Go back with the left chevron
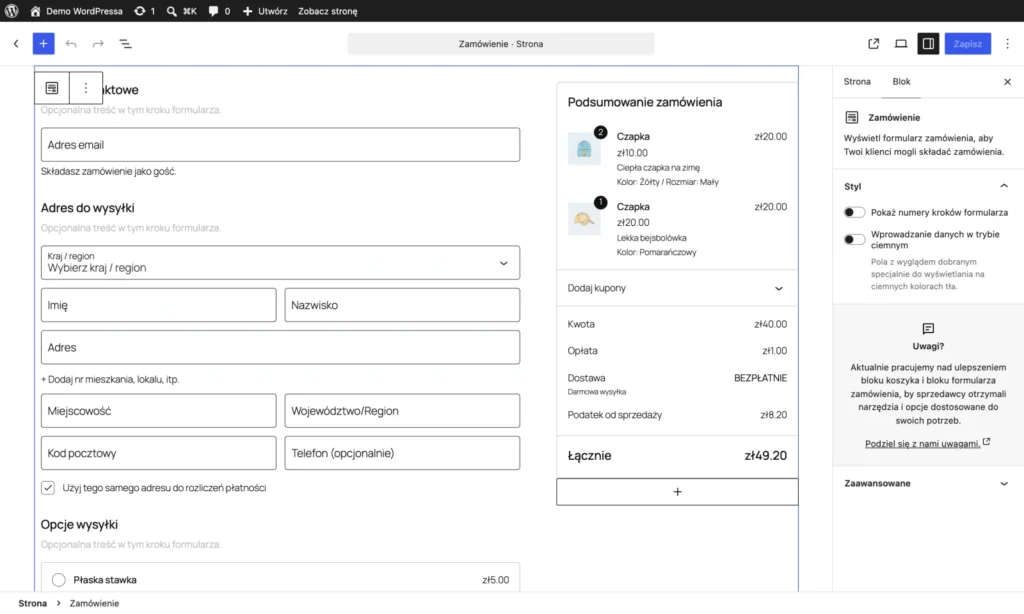1024x614 pixels. (x=16, y=44)
